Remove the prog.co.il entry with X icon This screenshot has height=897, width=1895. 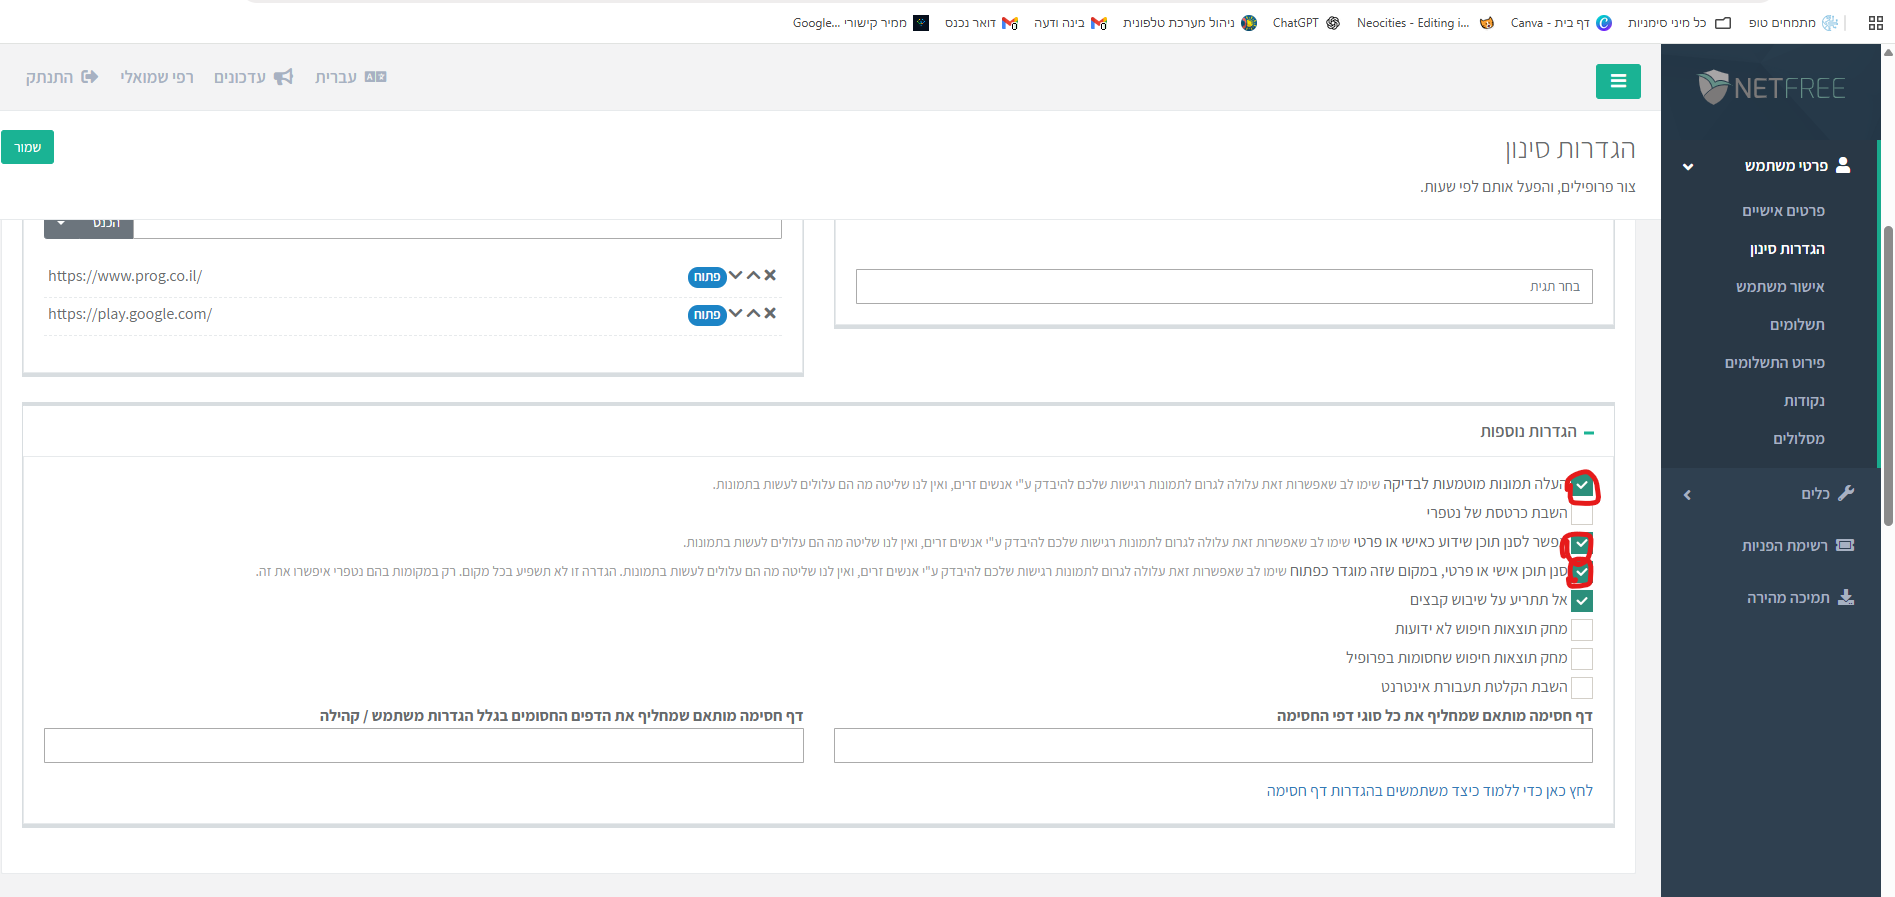(770, 275)
